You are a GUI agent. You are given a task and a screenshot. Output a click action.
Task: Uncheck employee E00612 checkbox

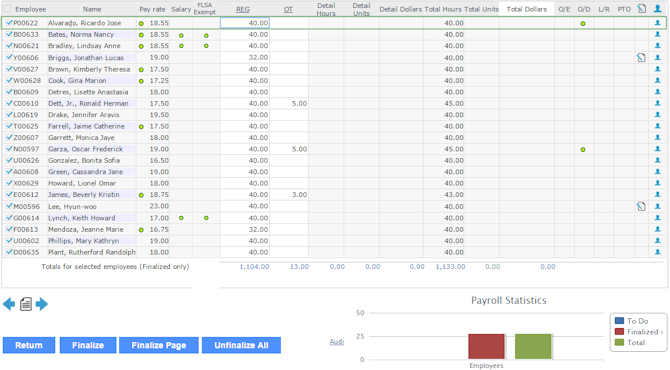tap(9, 194)
